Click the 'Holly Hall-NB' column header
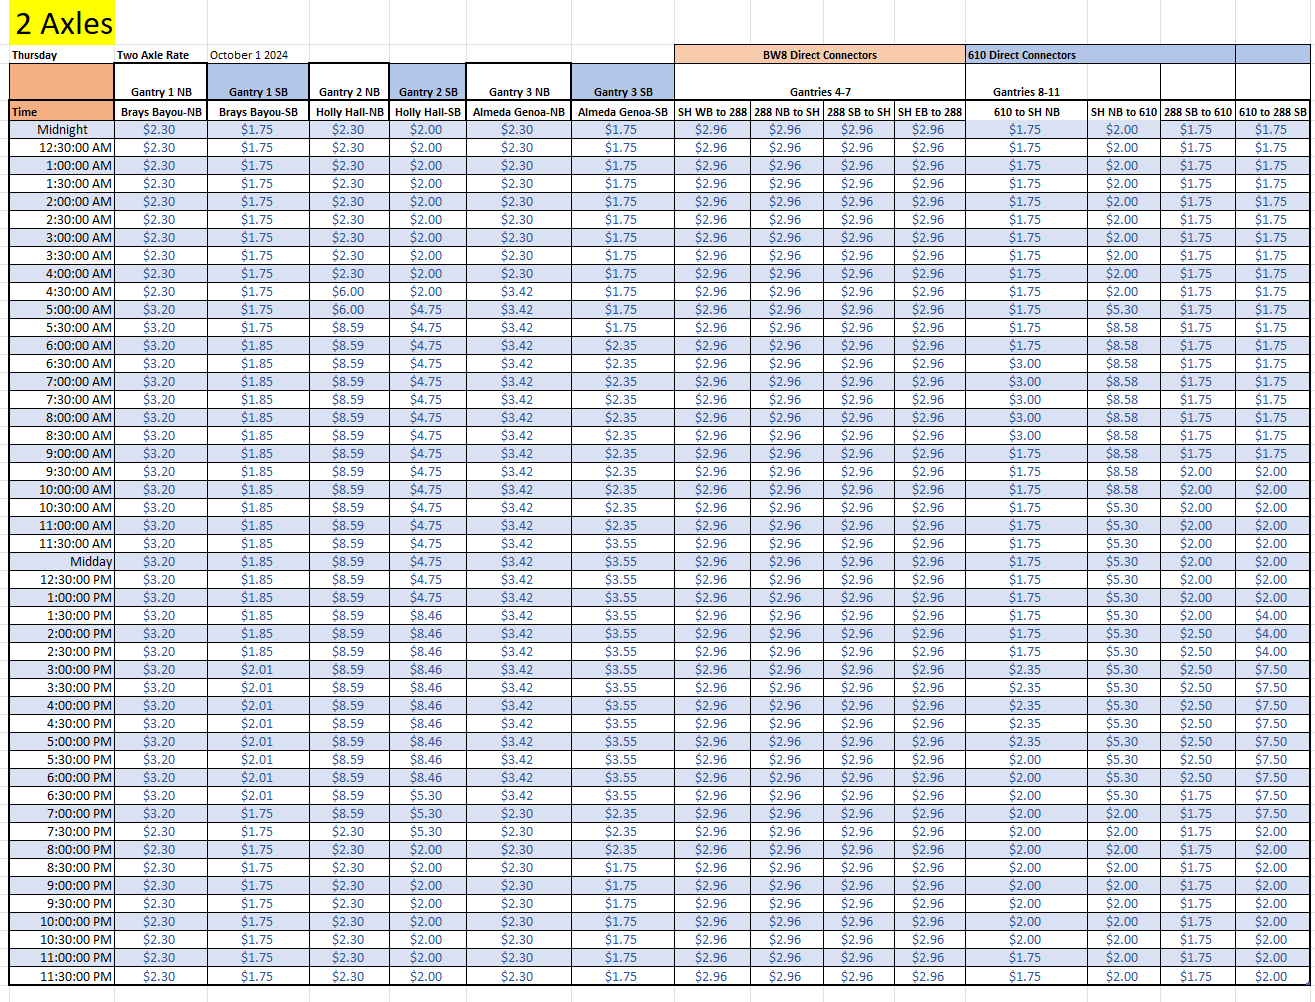Image resolution: width=1315 pixels, height=1002 pixels. [349, 112]
